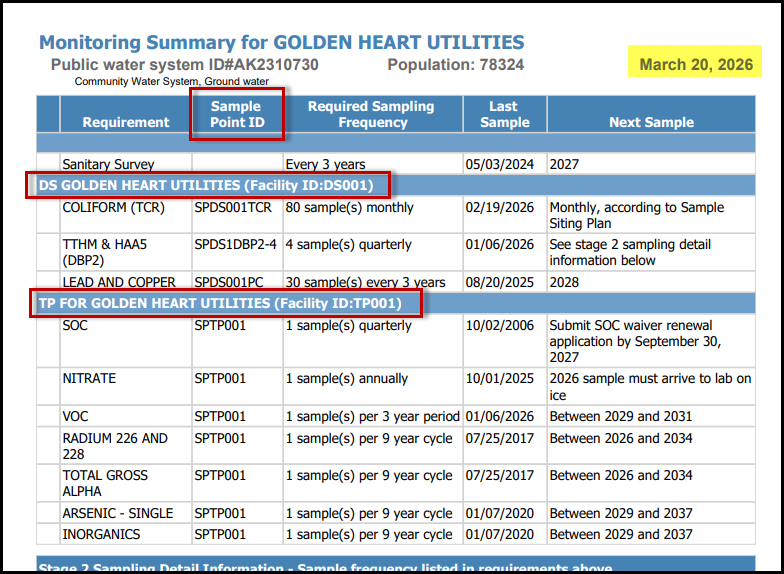Select the SPDS1DBP2-4 sample point ID

click(235, 245)
